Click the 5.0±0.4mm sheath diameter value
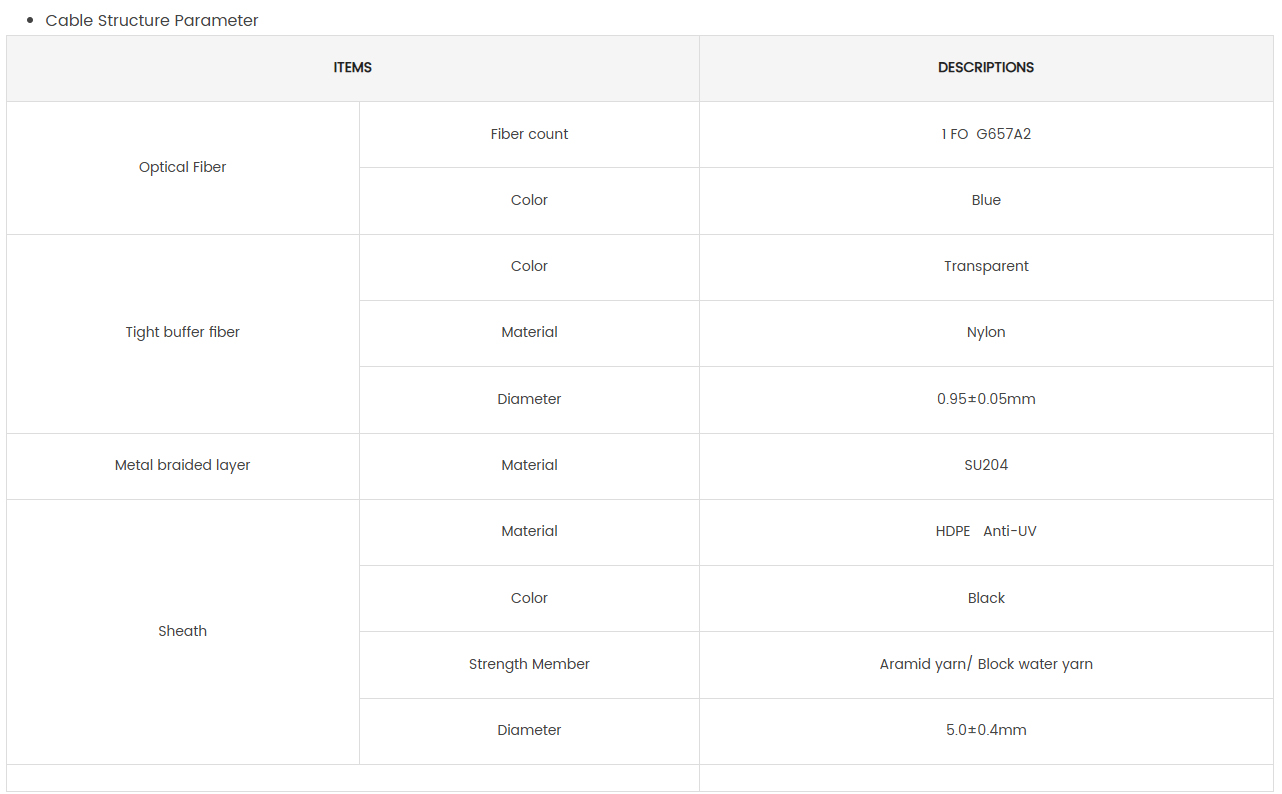This screenshot has height=794, width=1282. click(x=986, y=730)
